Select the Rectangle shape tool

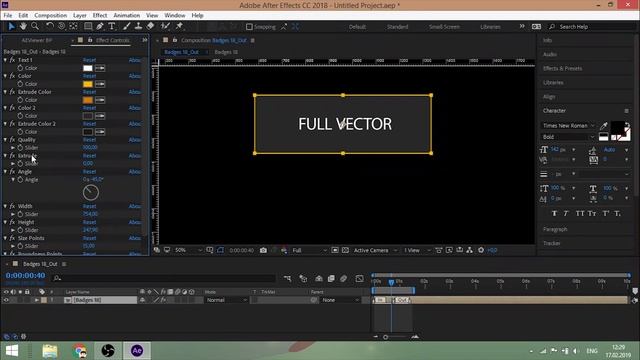88,27
